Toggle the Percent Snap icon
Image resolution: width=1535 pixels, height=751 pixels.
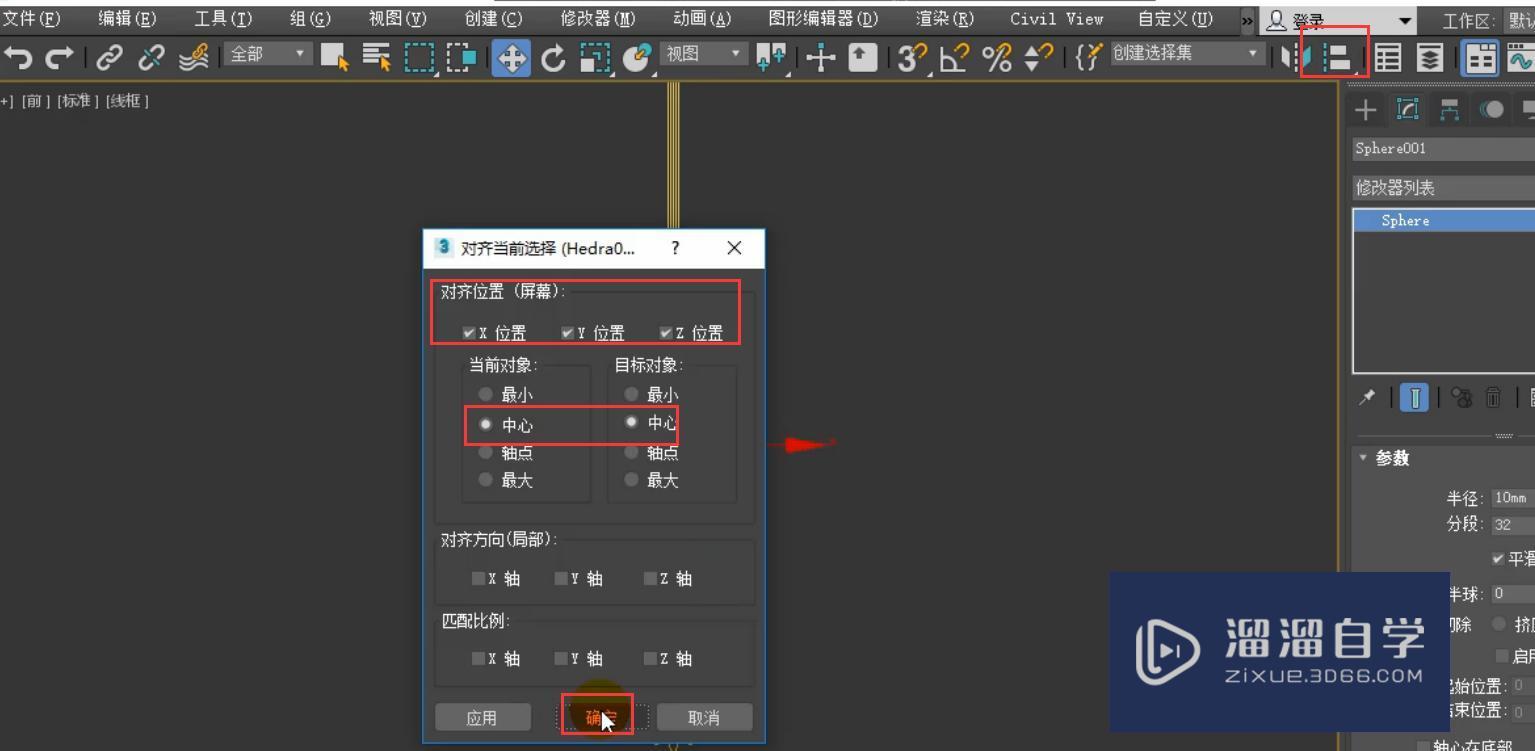(997, 58)
